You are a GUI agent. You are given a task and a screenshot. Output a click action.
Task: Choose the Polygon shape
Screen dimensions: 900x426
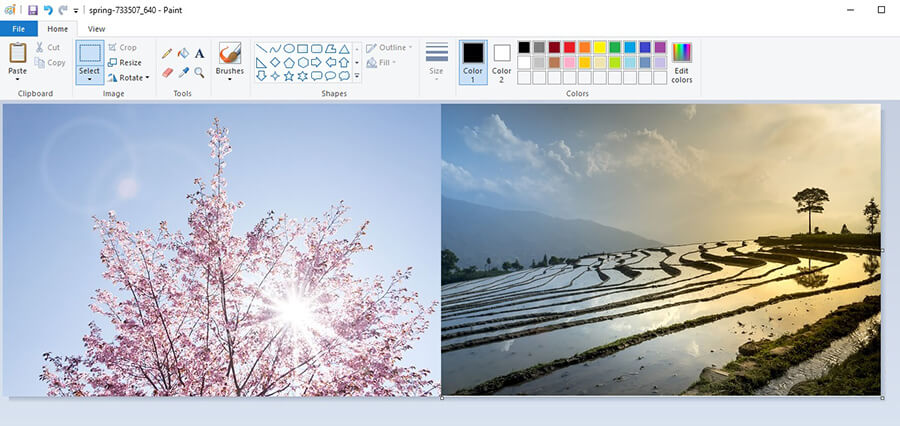tap(330, 48)
